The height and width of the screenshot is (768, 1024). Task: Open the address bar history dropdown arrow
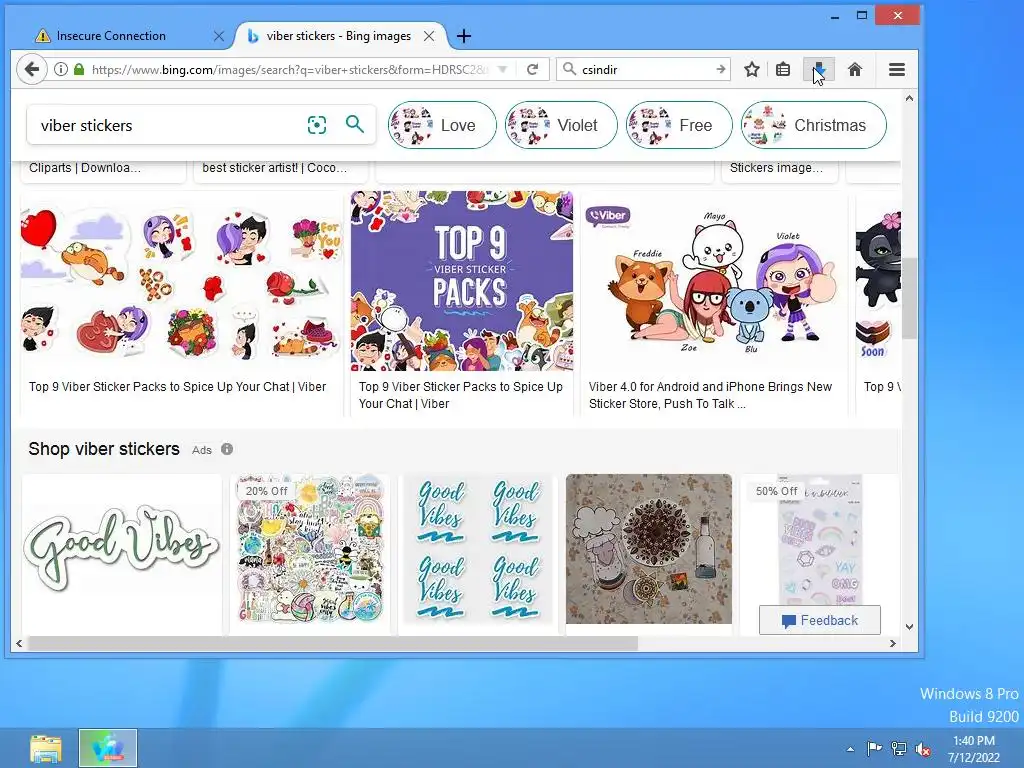pyautogui.click(x=502, y=69)
